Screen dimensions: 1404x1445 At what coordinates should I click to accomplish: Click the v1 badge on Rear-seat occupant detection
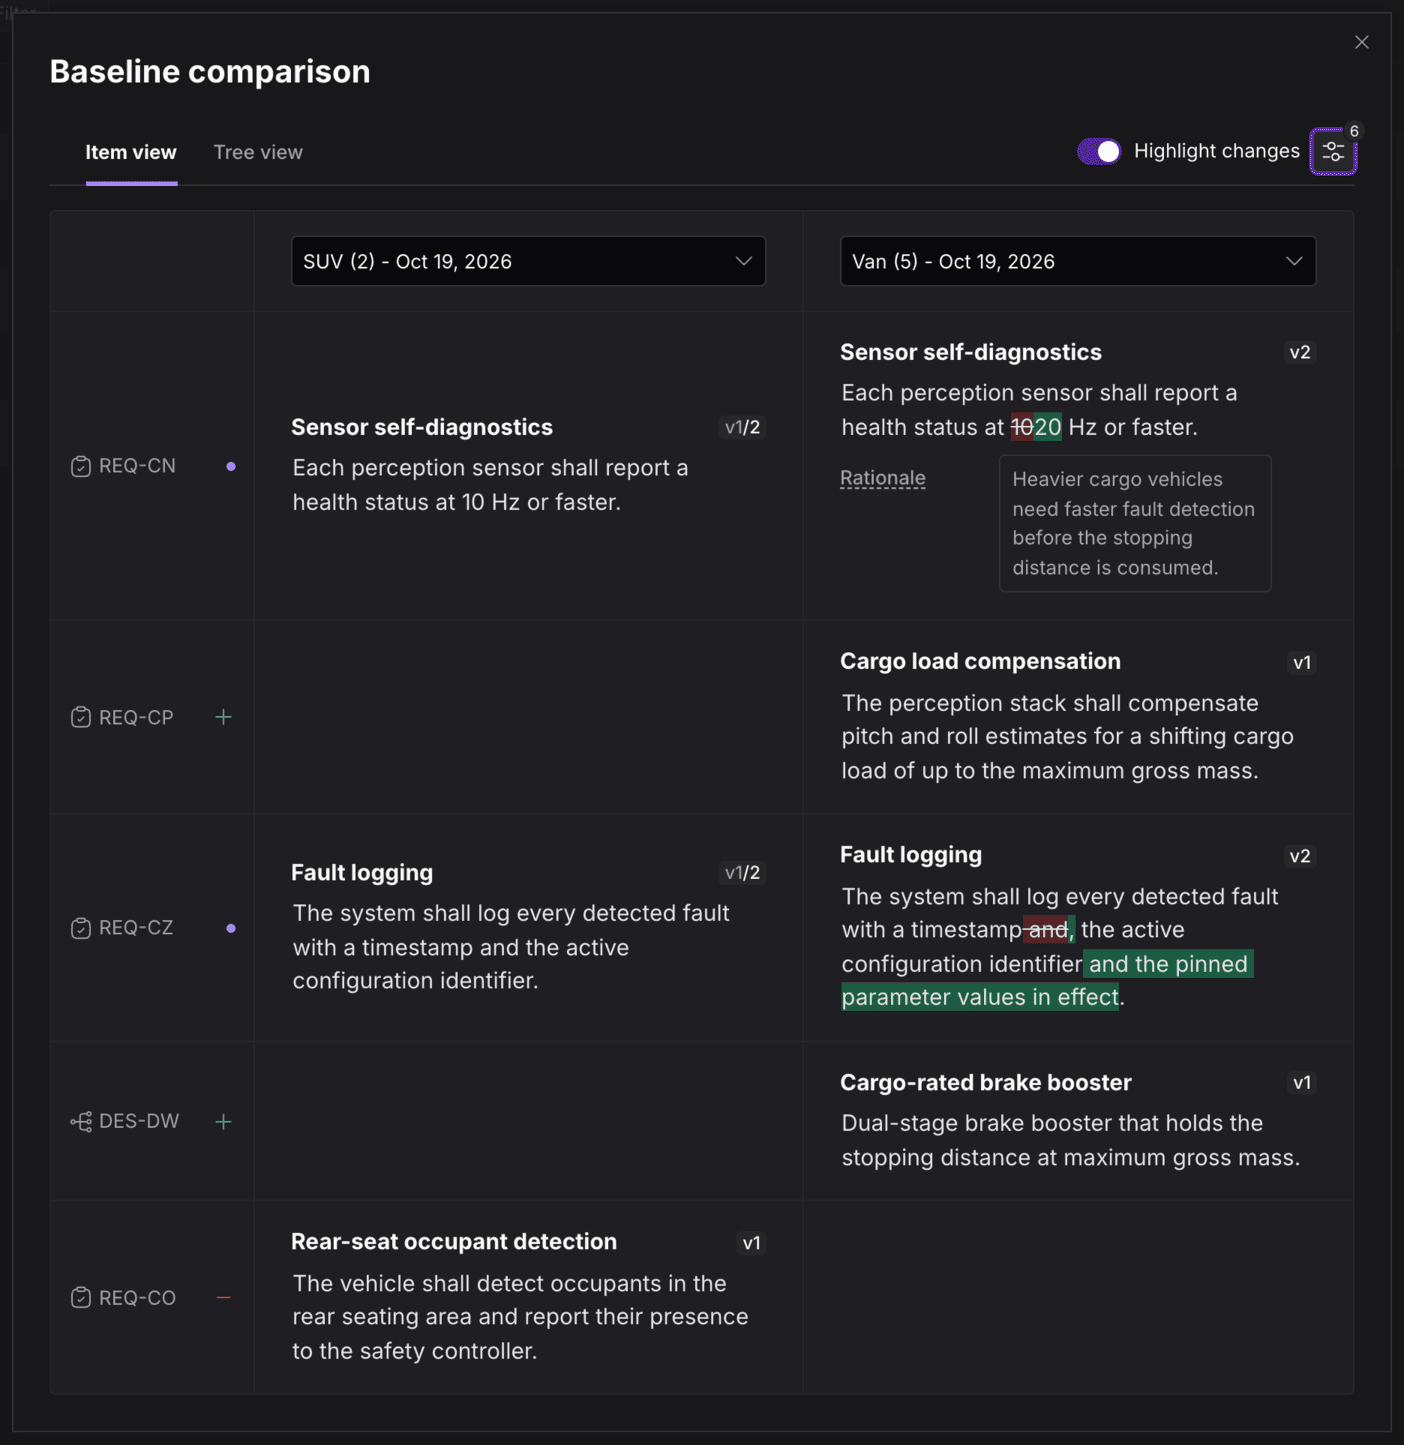point(752,1243)
